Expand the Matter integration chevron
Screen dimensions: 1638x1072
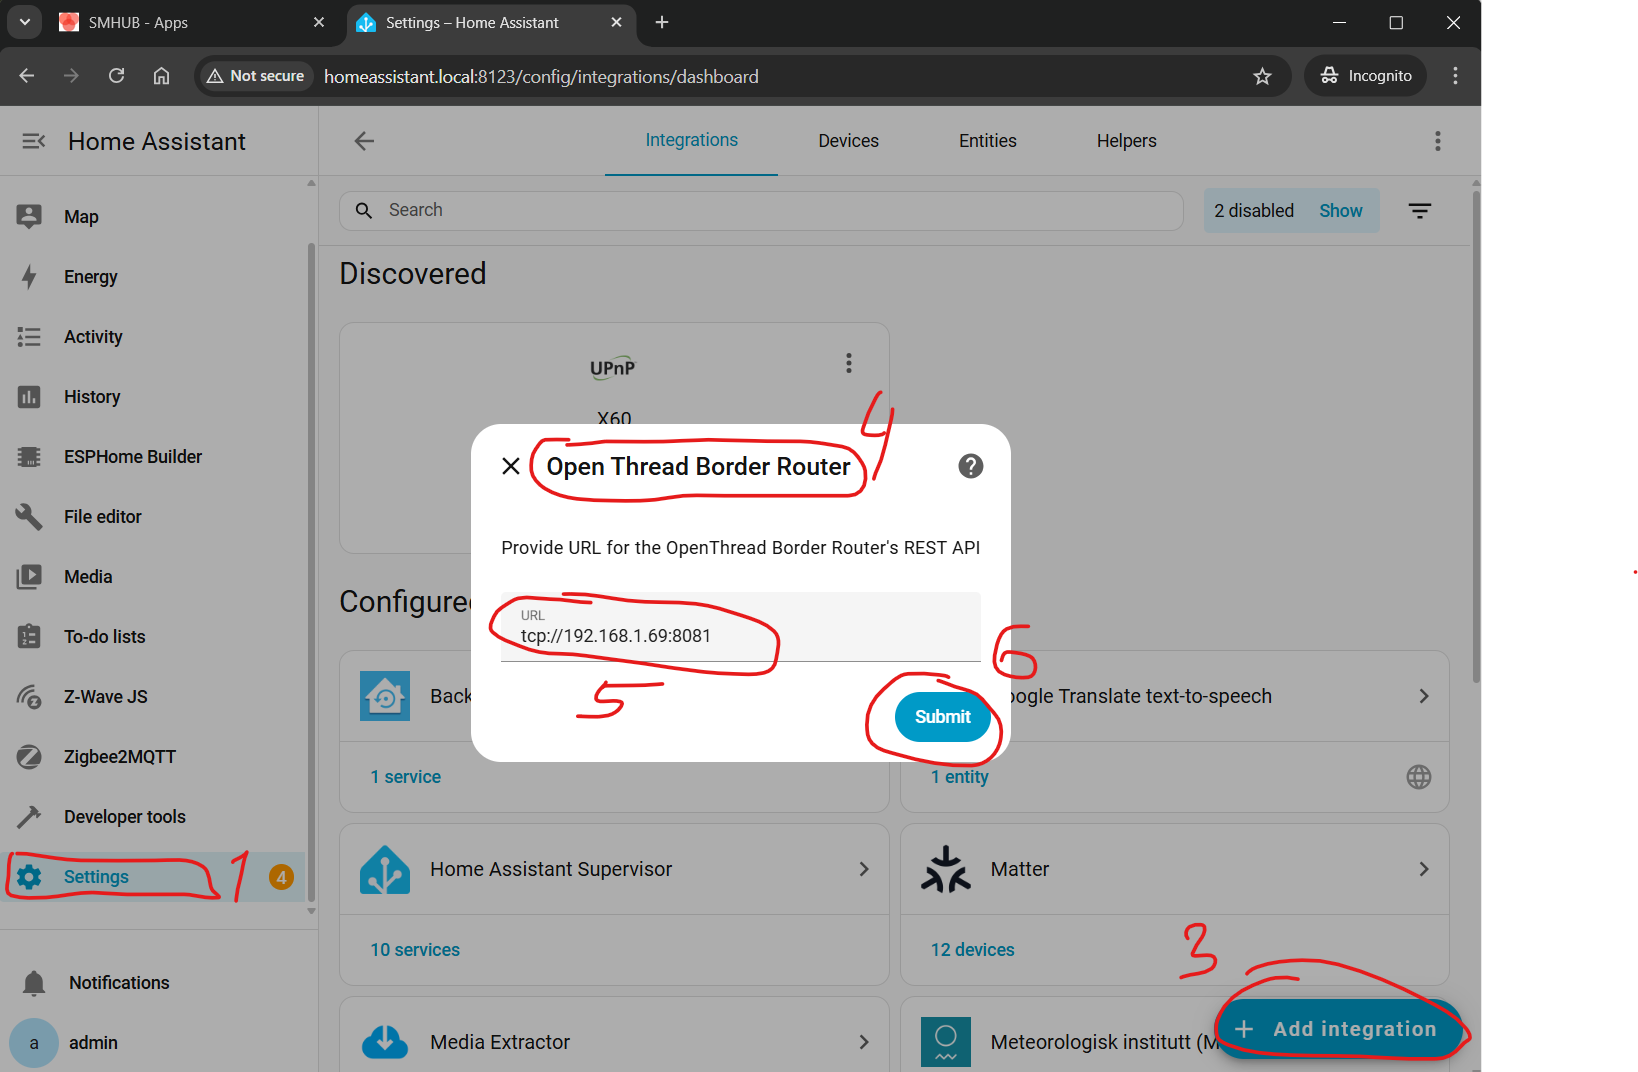(1423, 869)
